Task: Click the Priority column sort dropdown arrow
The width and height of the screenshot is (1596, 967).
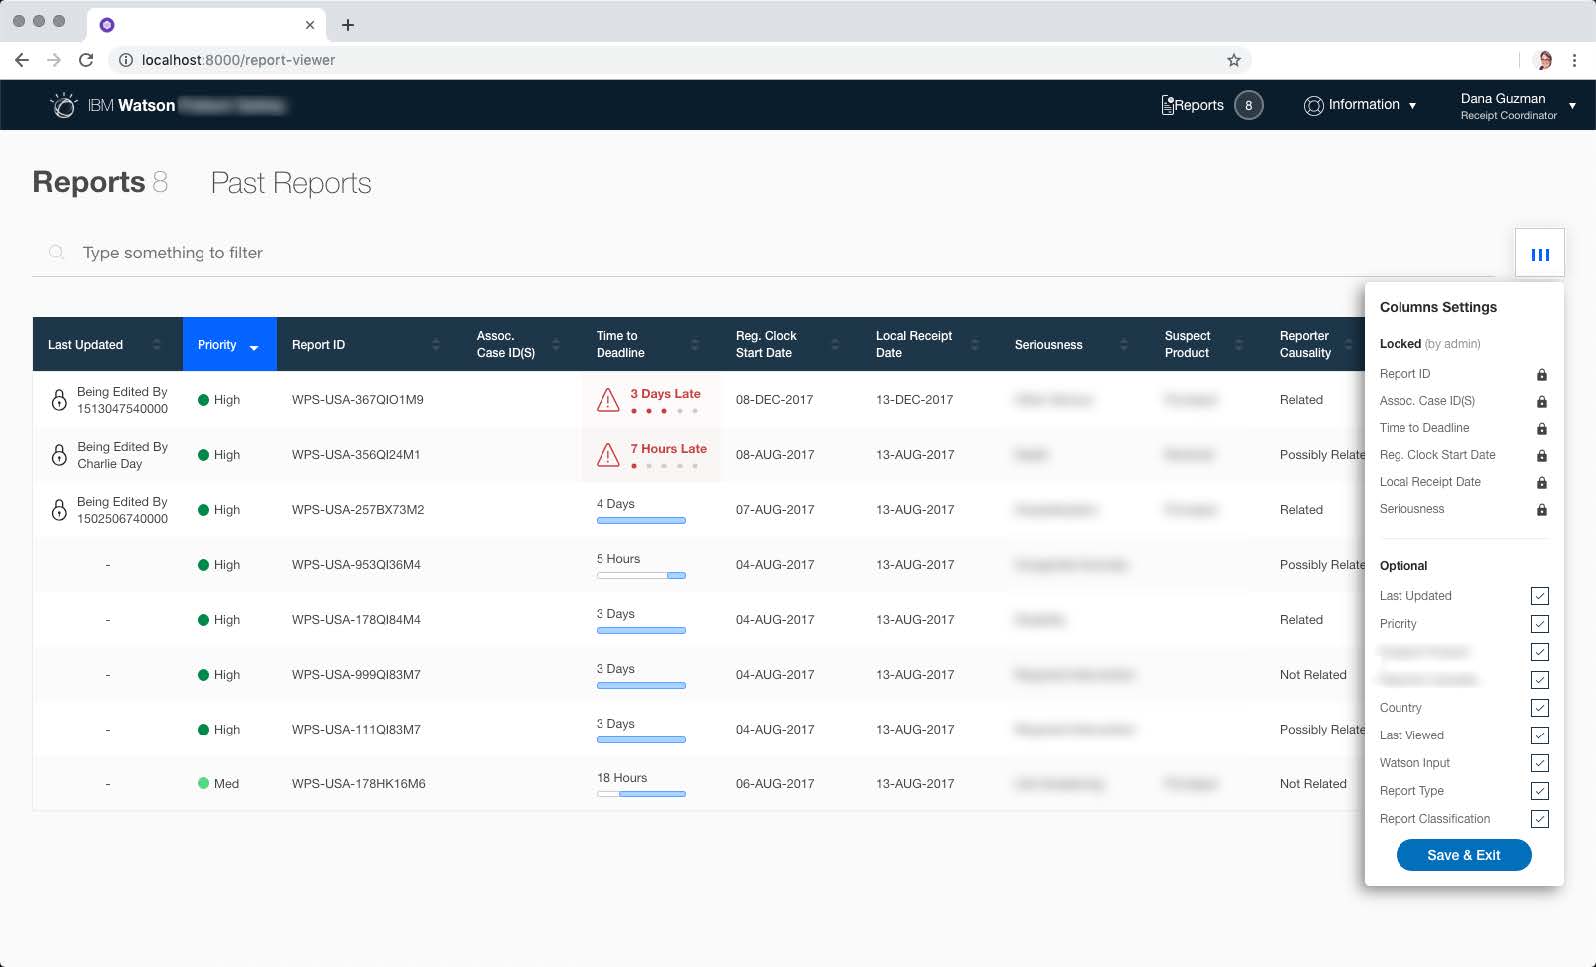Action: click(x=254, y=347)
